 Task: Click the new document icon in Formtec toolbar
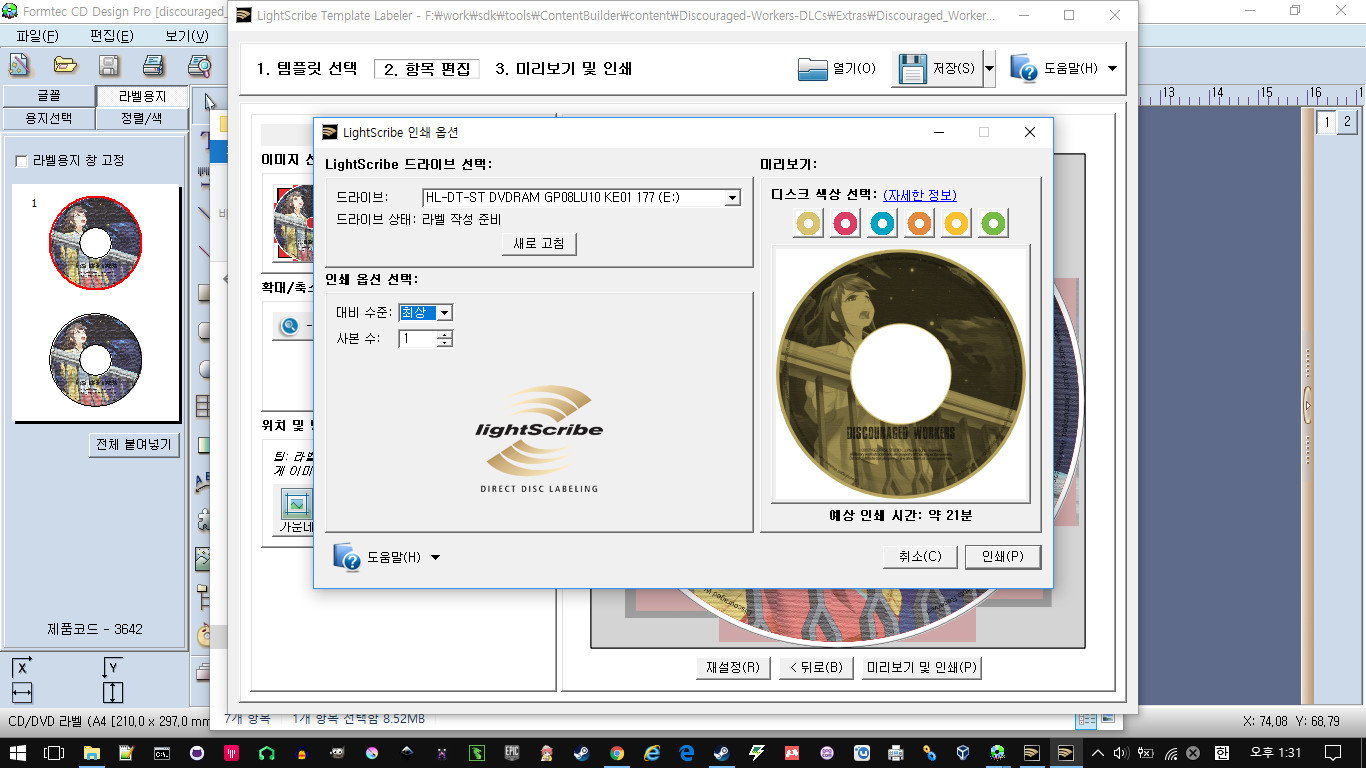coord(19,66)
